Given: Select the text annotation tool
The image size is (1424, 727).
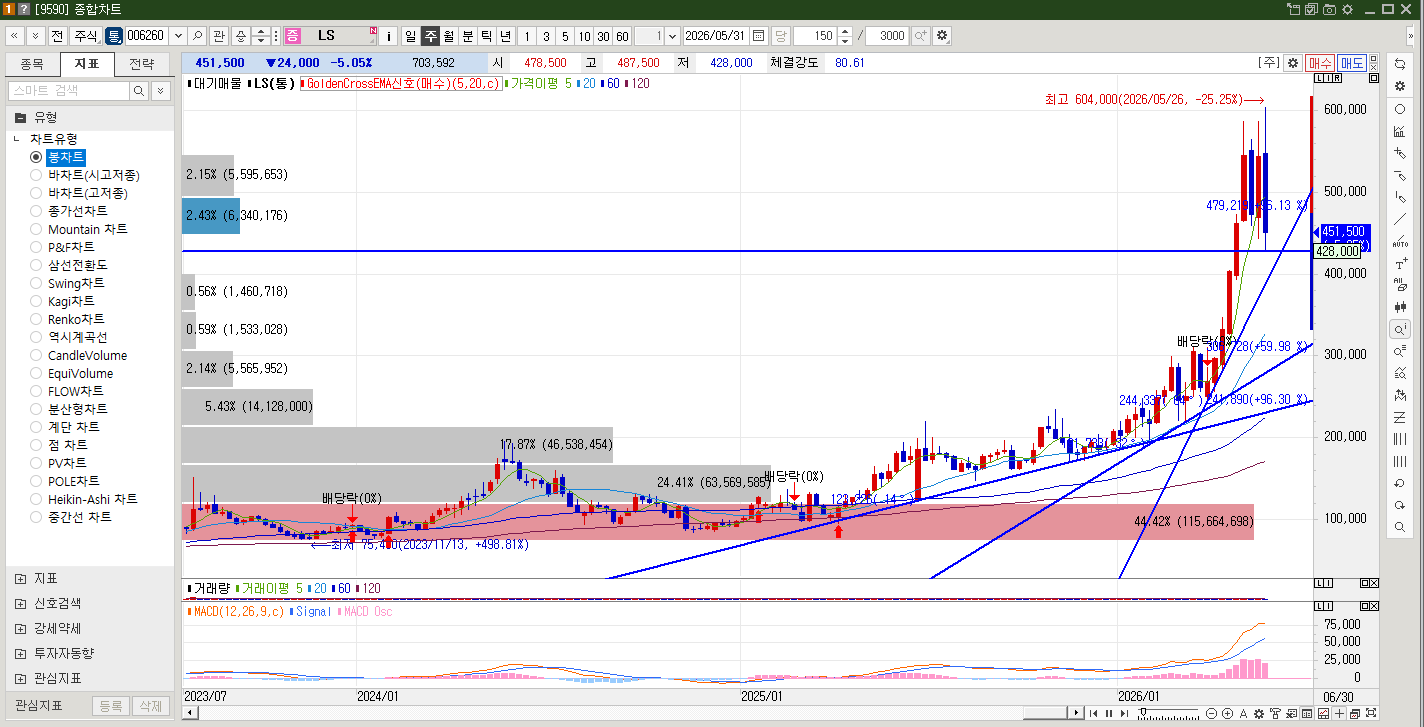Looking at the screenshot, I should [1400, 264].
